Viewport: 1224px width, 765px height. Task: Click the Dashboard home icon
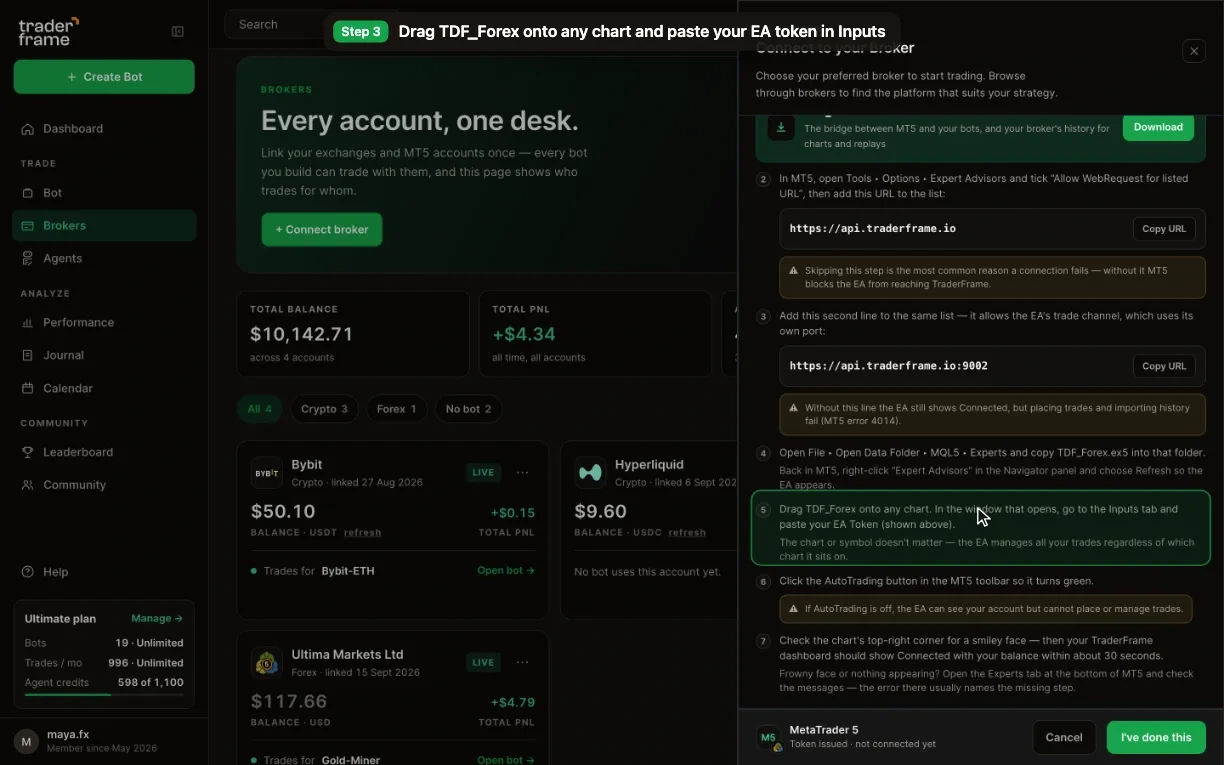(x=28, y=129)
